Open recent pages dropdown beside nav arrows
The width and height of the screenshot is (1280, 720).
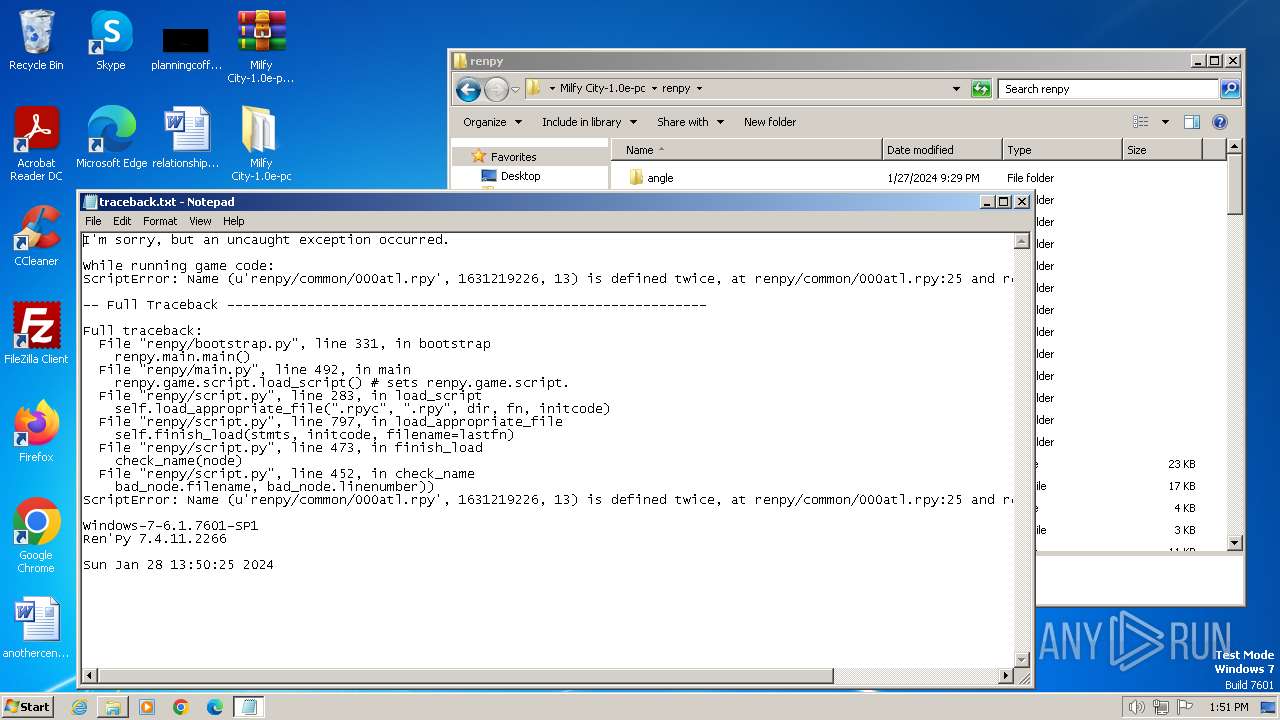click(515, 89)
